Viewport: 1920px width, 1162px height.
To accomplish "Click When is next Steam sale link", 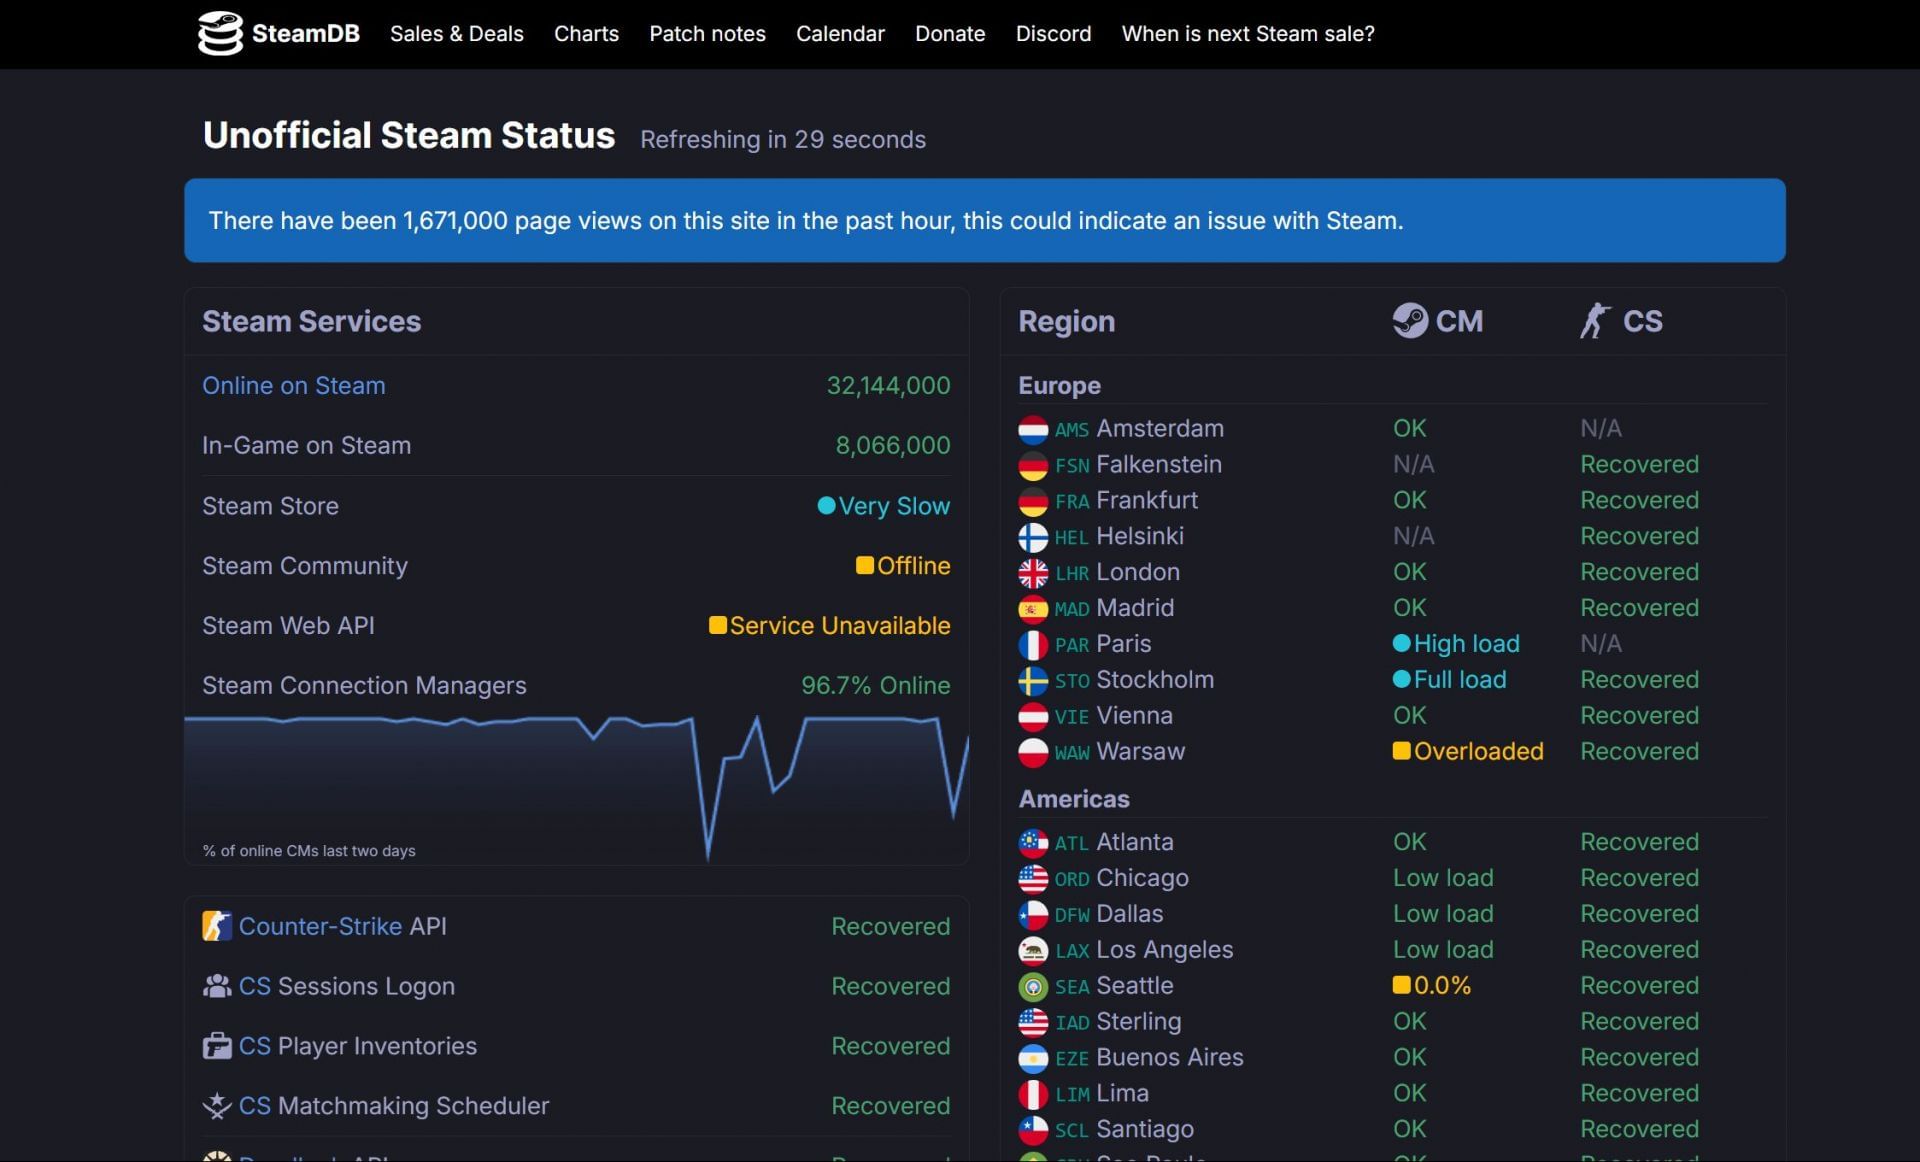I will [x=1247, y=34].
